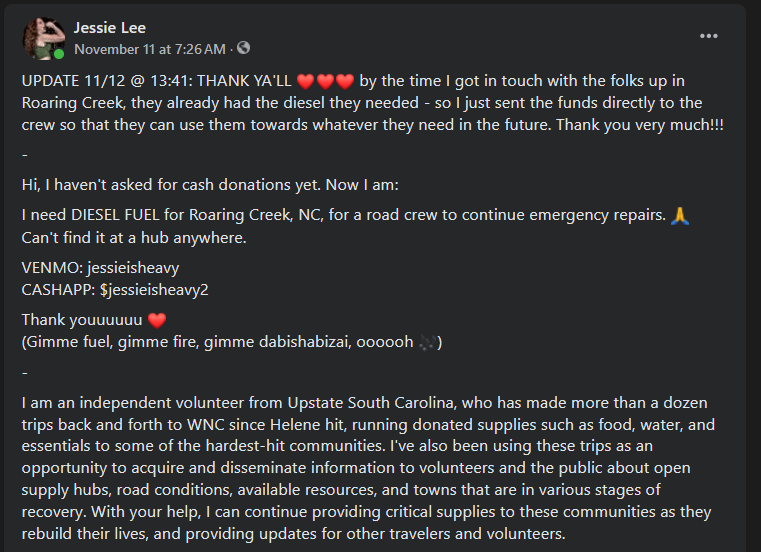Open Jessie Lee's profile picture
Viewport: 761px width, 552px height.
click(x=43, y=38)
